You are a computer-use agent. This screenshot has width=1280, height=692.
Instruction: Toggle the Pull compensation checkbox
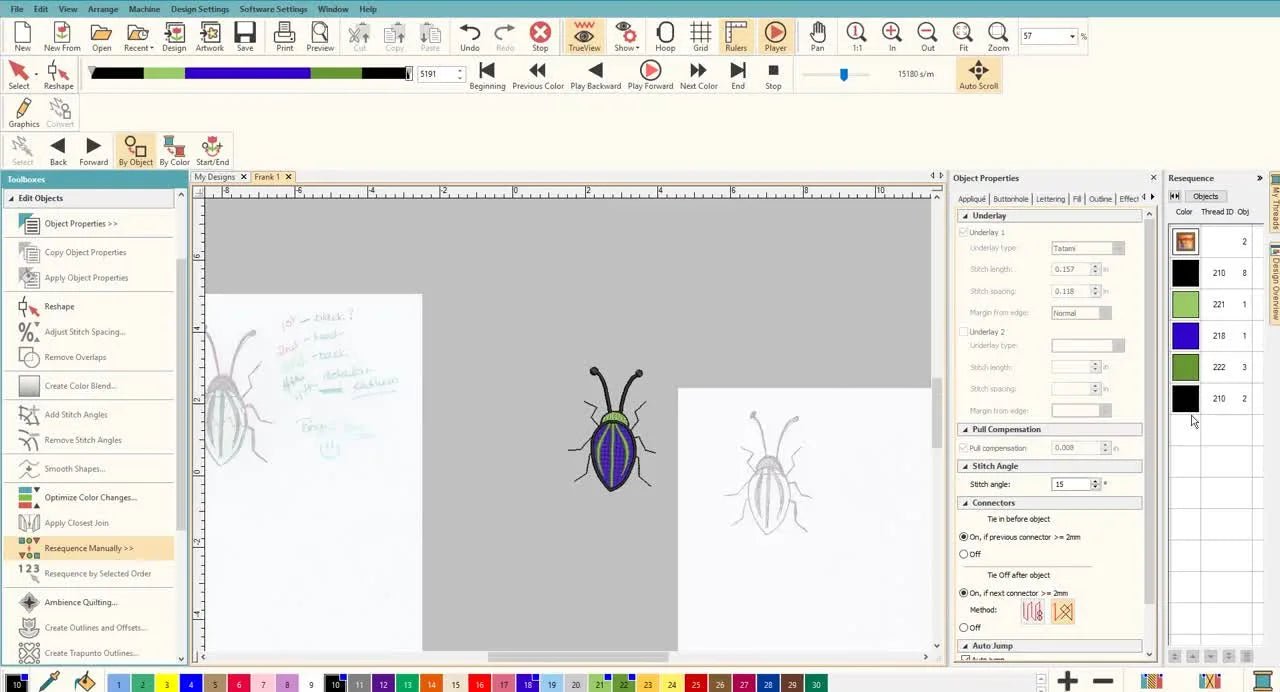pos(964,448)
